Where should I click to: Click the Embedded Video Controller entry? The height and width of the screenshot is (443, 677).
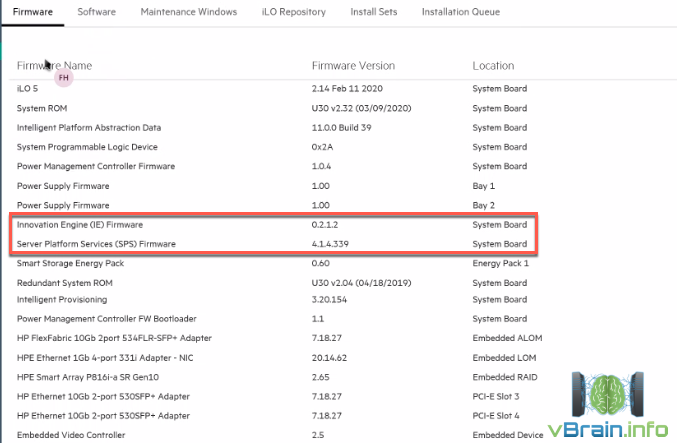(x=71, y=435)
